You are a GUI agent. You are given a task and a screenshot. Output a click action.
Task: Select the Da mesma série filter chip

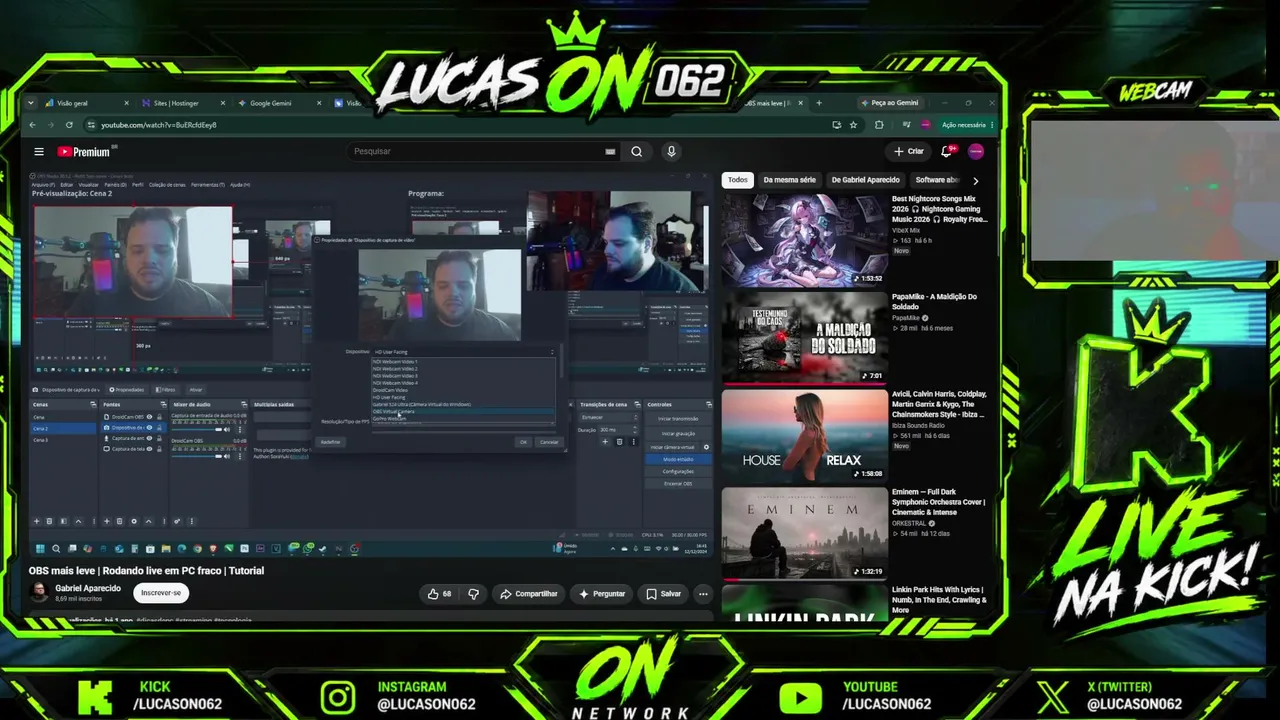789,180
